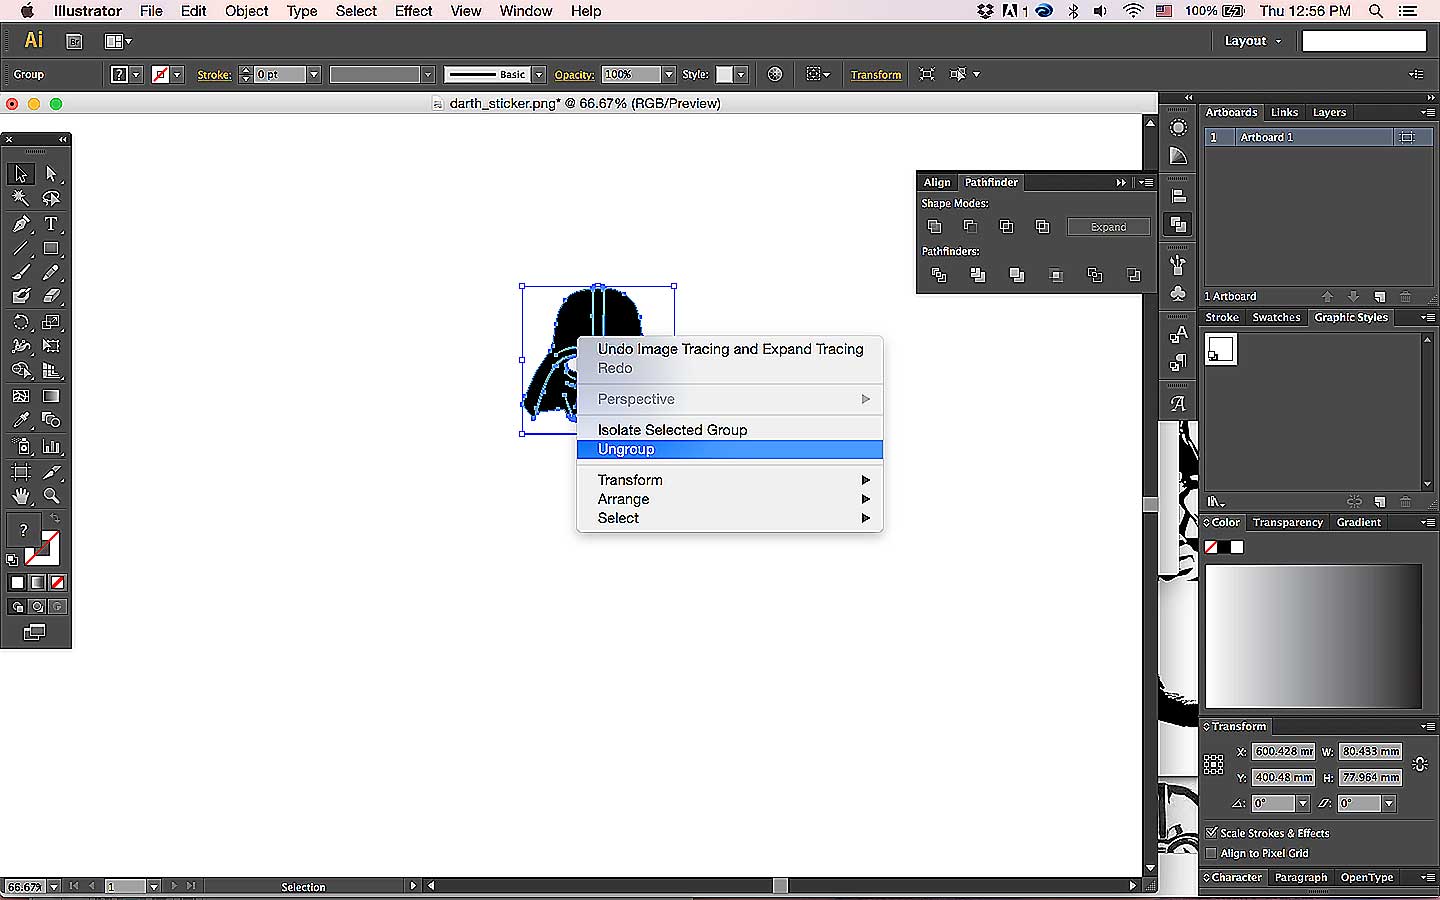Choose Isolate Selected Group
1440x900 pixels.
[x=730, y=430]
